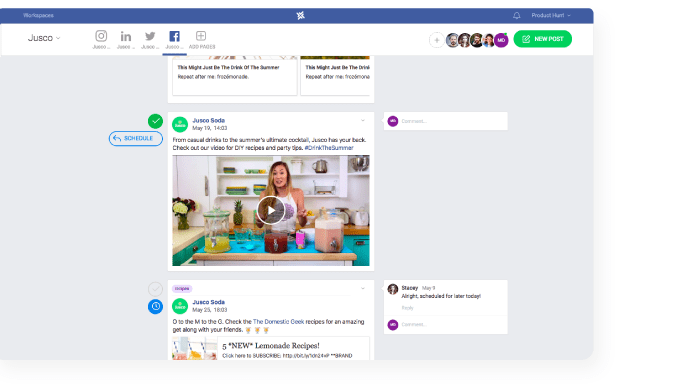The width and height of the screenshot is (700, 391).
Task: Click the fourth team member avatar
Action: pos(489,40)
